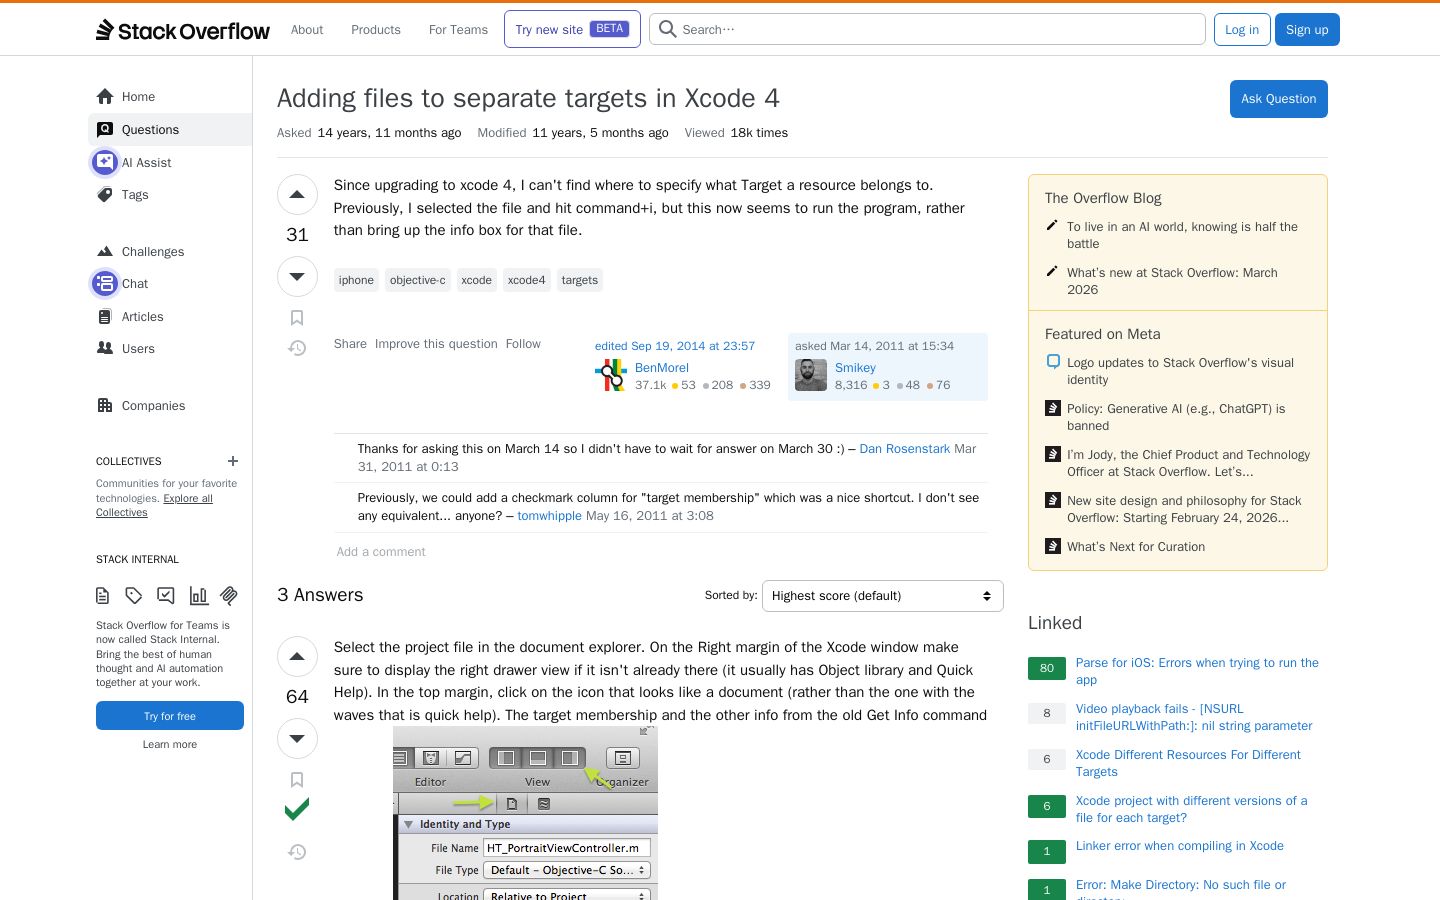Screen dimensions: 1440x900
Task: Click the Challenges icon in sidebar
Action: (105, 252)
